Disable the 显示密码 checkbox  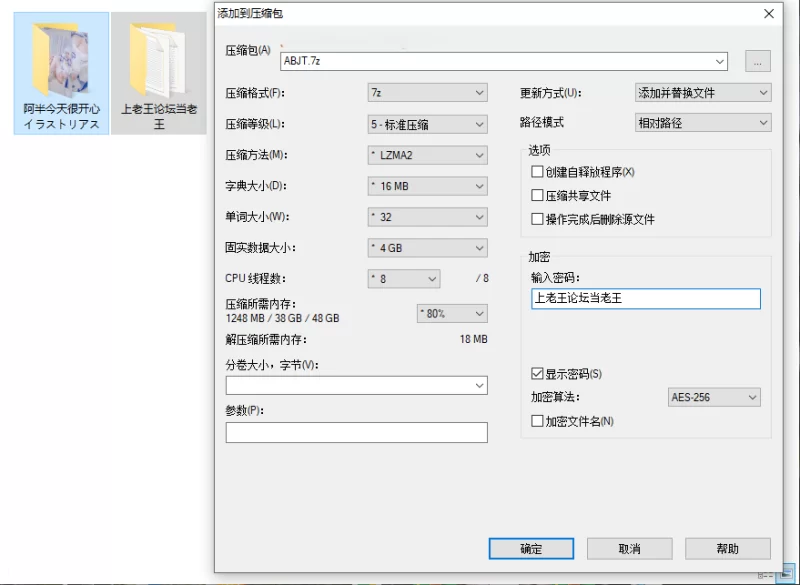click(538, 371)
